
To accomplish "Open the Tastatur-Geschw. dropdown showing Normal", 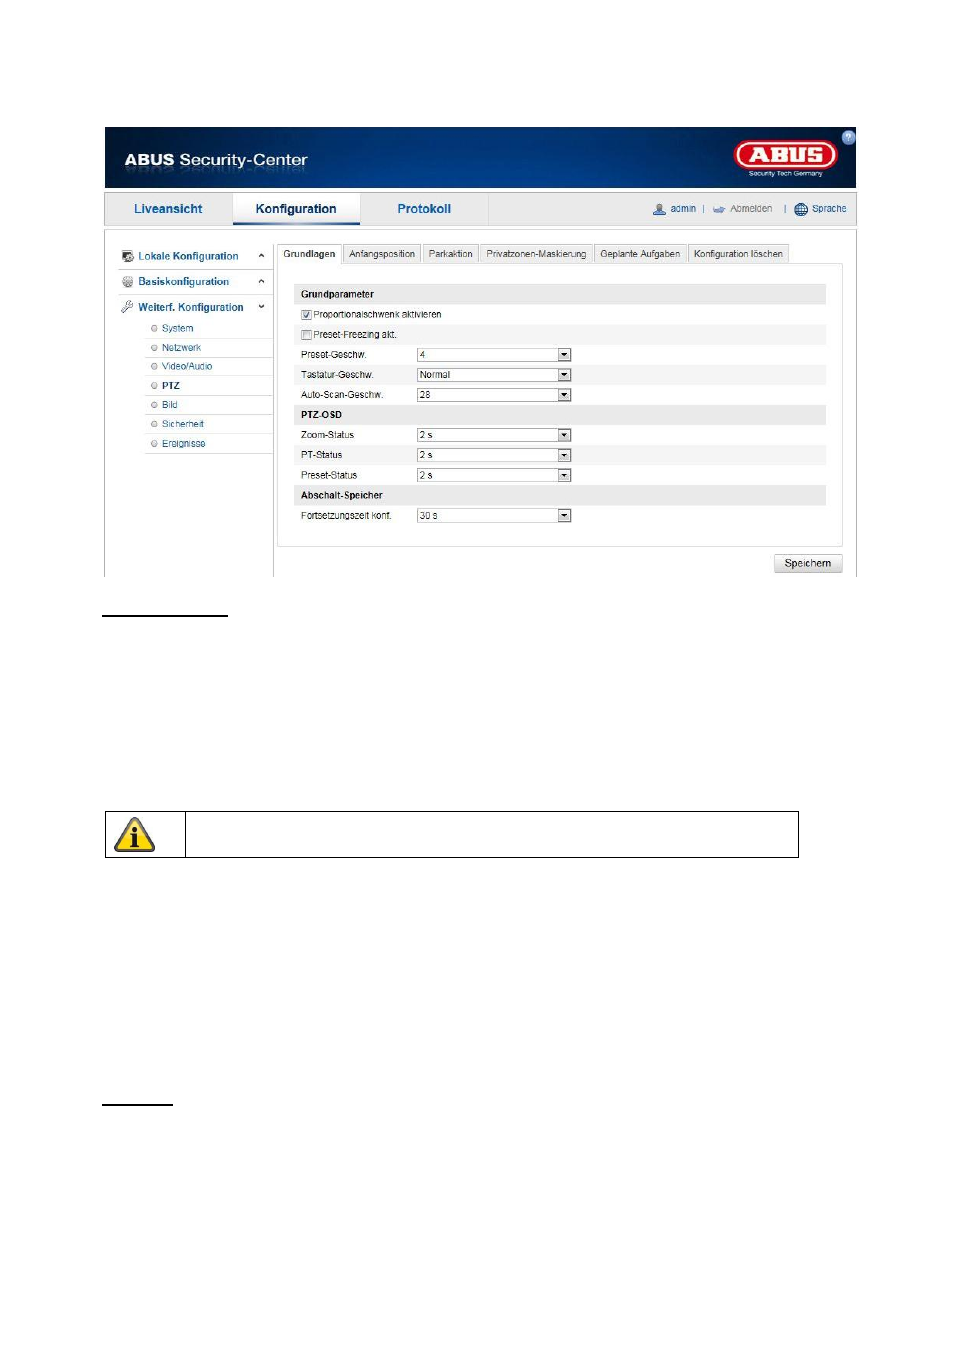I will (x=494, y=375).
